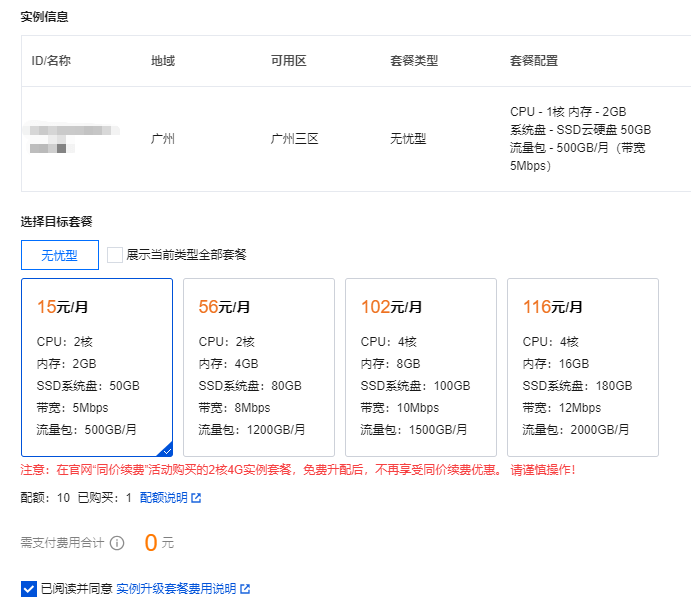Click external link icon beside 配额说明
Viewport: 691px width, 604px height.
[196, 498]
